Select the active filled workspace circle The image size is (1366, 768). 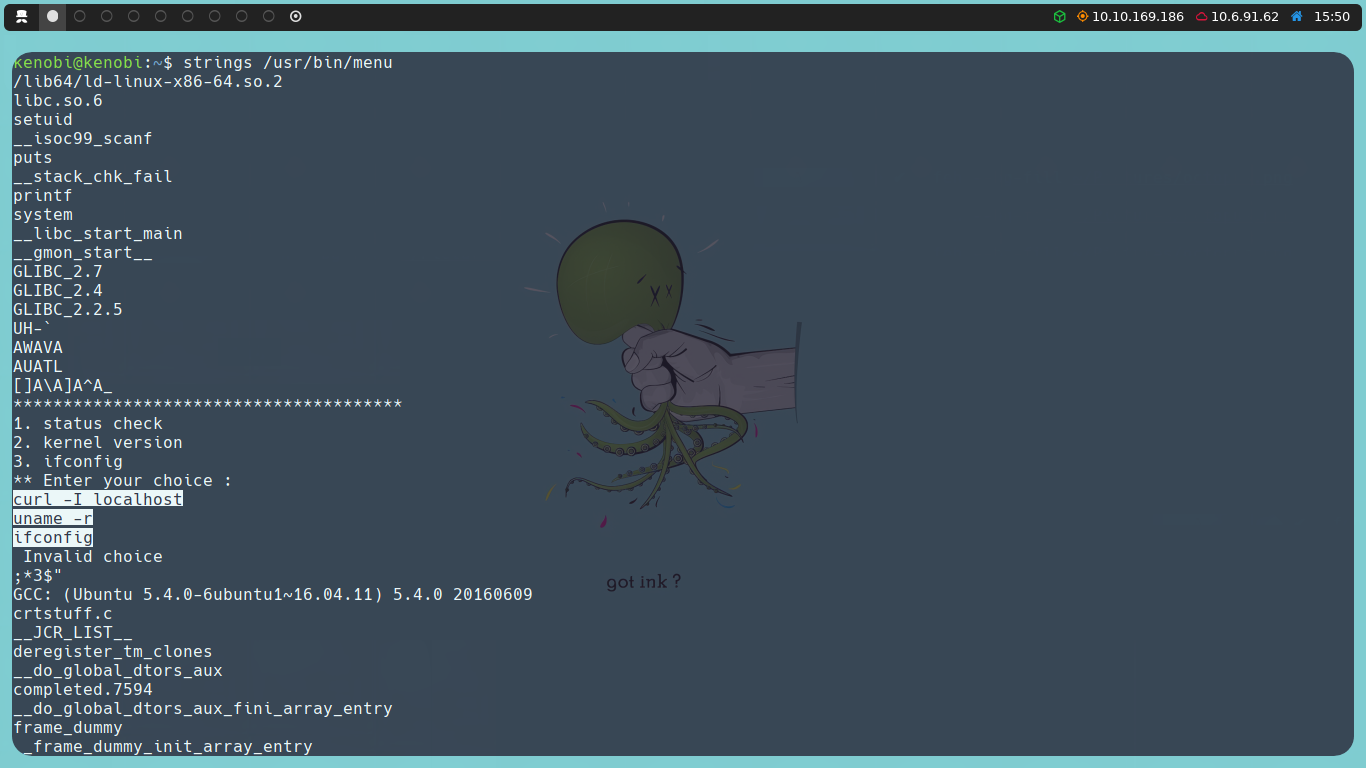[x=53, y=16]
